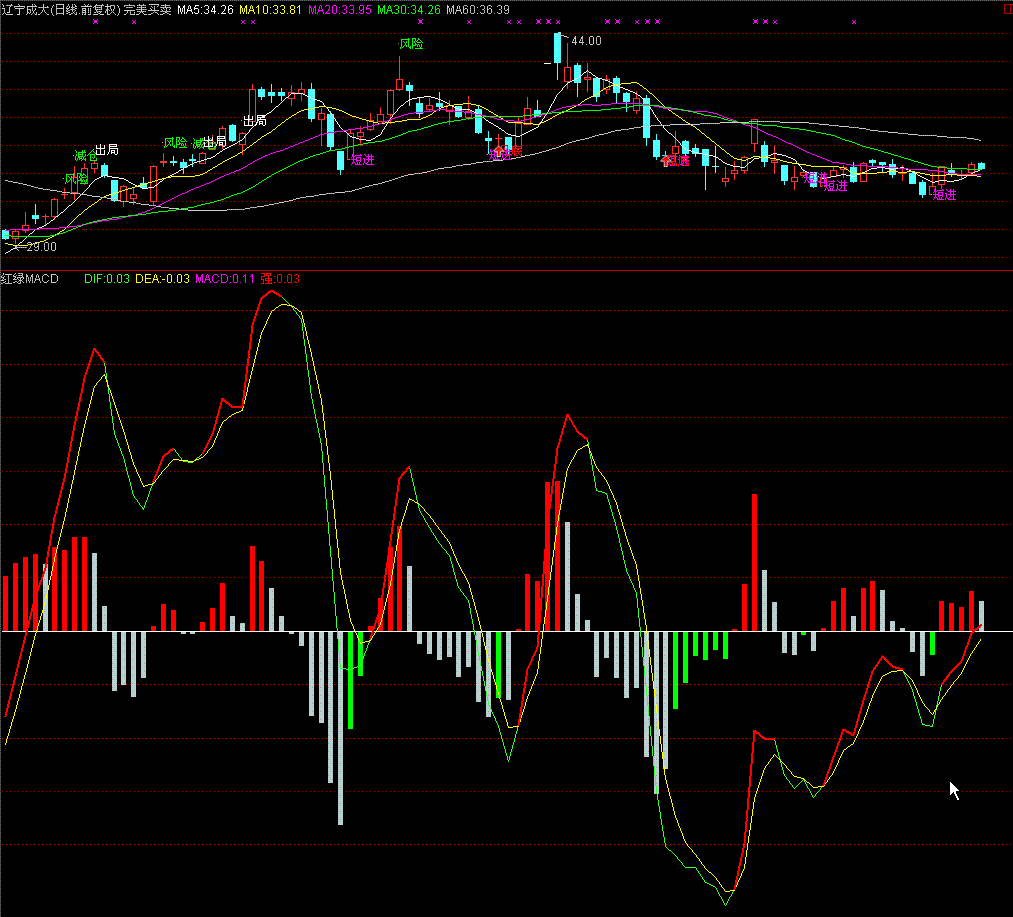
Task: Click the yellow DEA:-0.03 reading
Action: point(162,279)
